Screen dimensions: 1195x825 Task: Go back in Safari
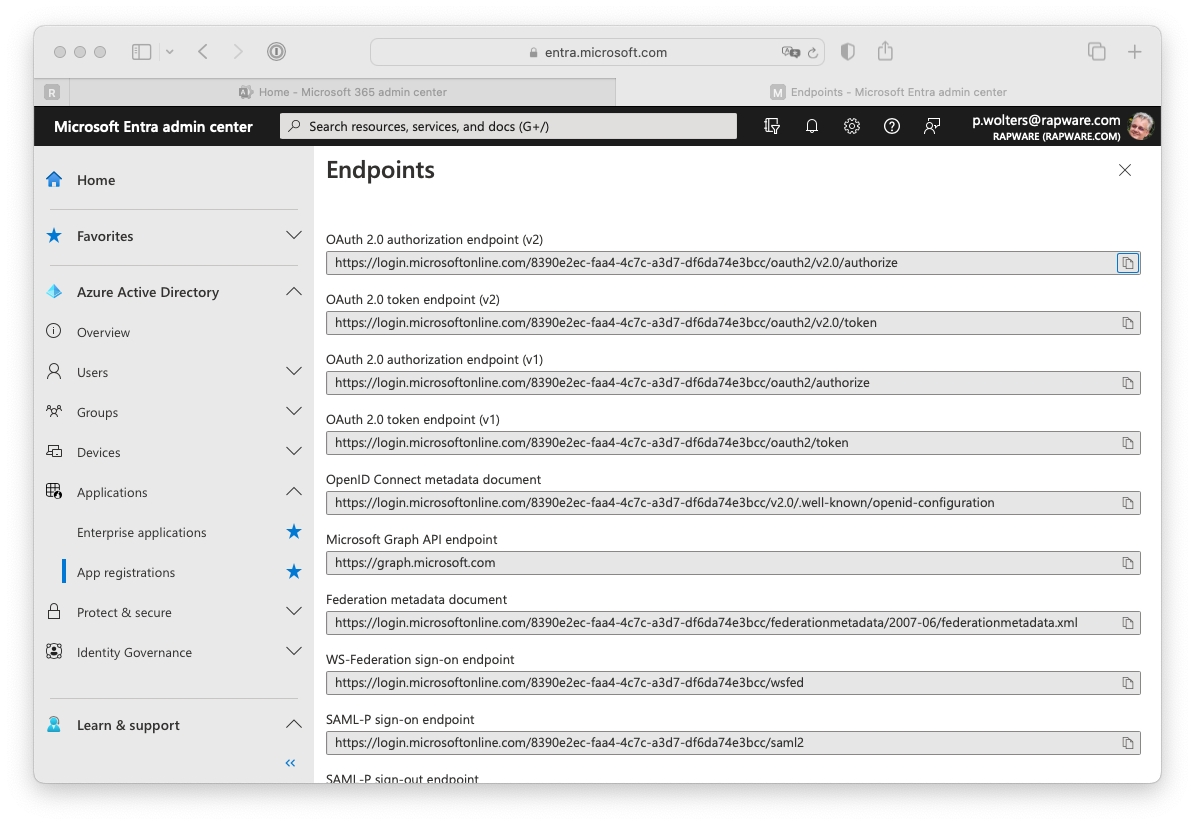203,52
